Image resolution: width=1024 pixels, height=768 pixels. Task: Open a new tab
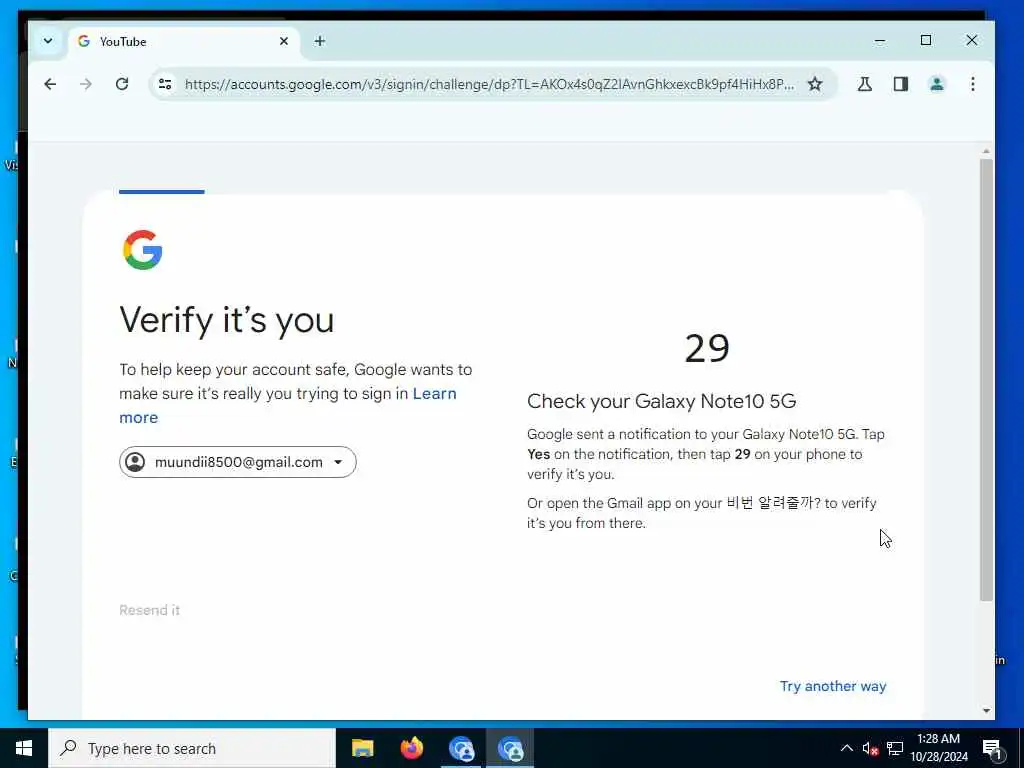[x=319, y=41]
